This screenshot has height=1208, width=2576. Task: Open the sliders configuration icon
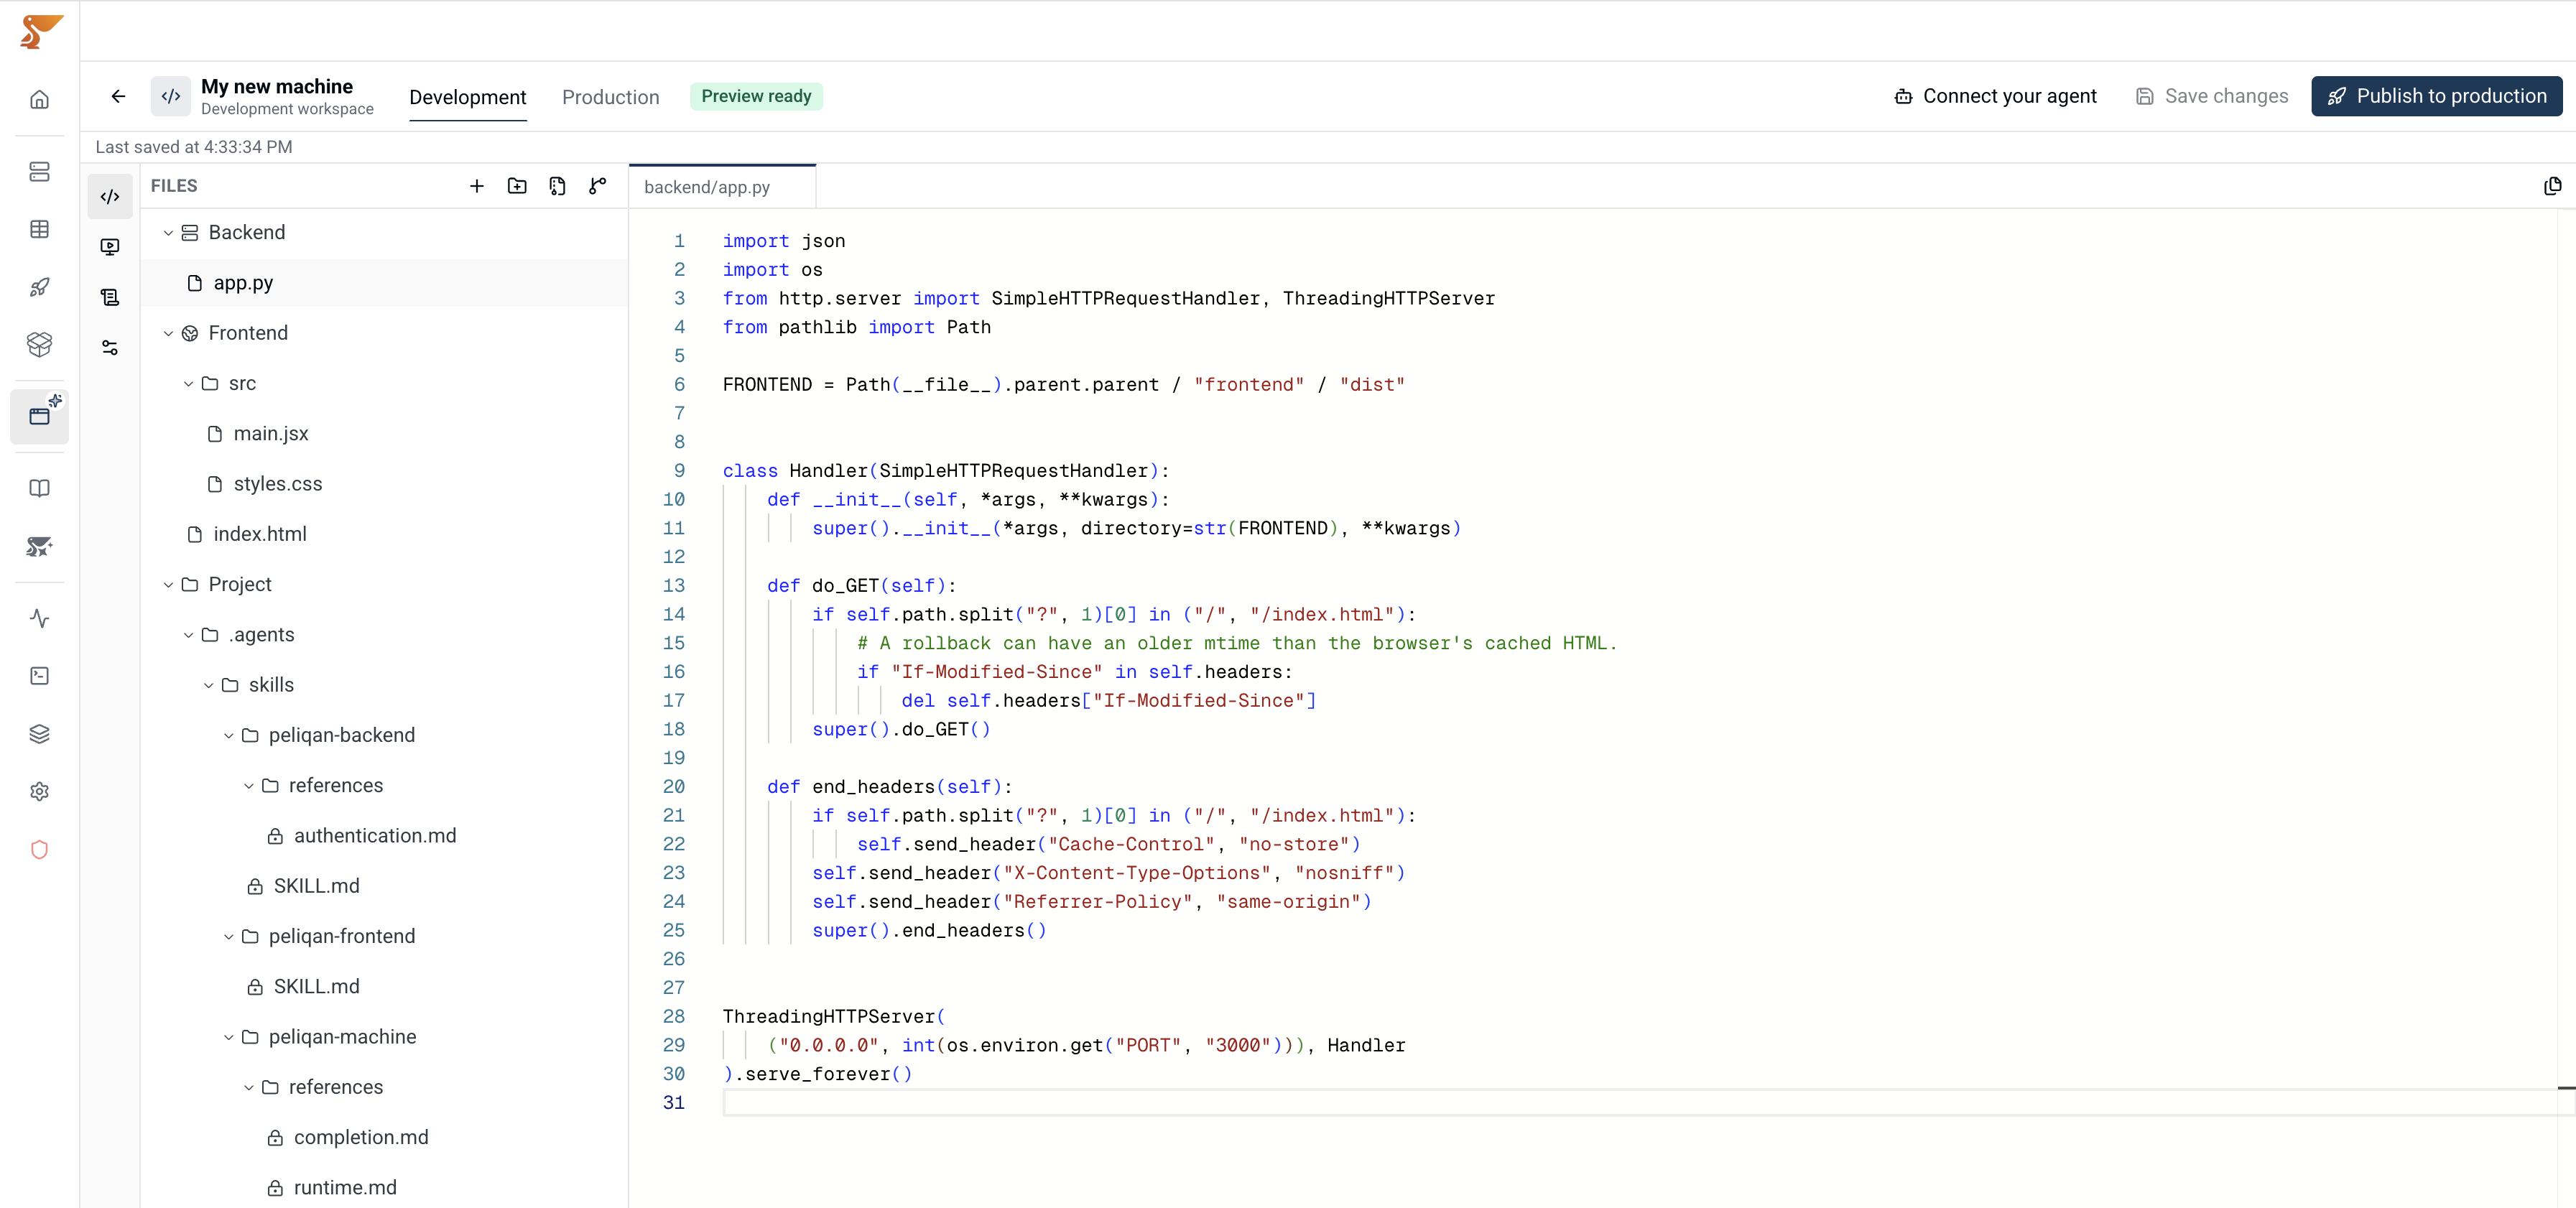(x=110, y=347)
